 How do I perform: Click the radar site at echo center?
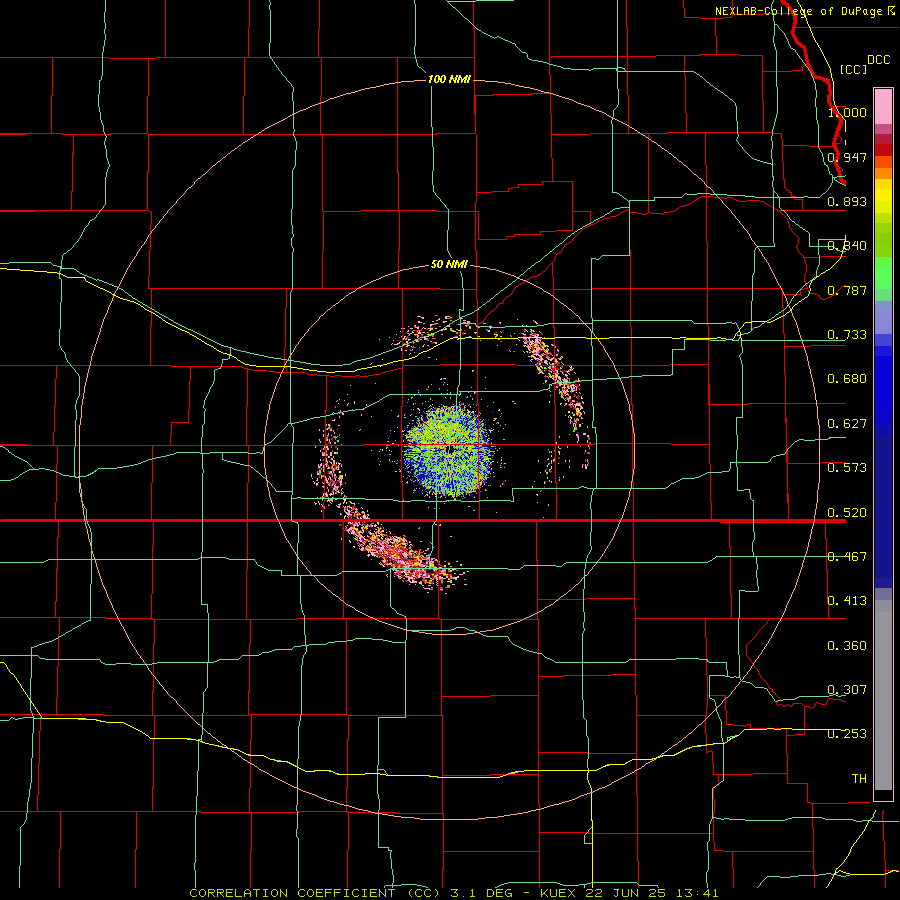451,449
